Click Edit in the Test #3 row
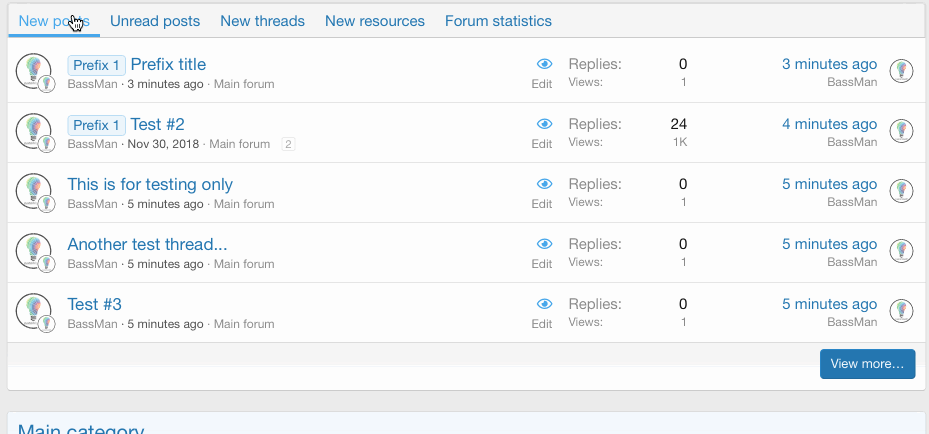 click(542, 324)
